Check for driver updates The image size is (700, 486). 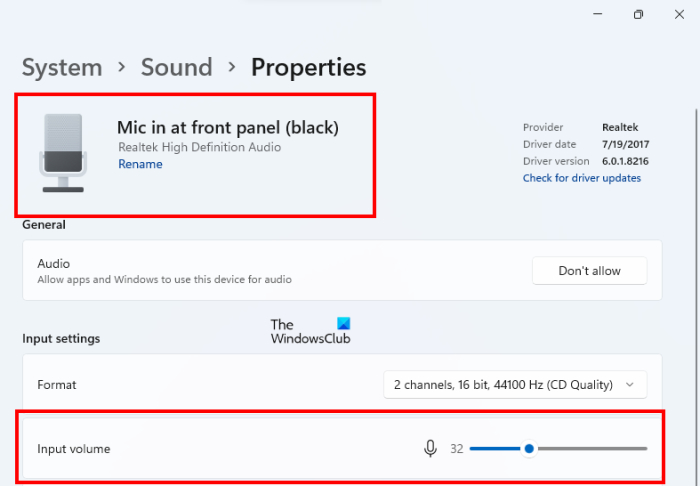click(581, 178)
